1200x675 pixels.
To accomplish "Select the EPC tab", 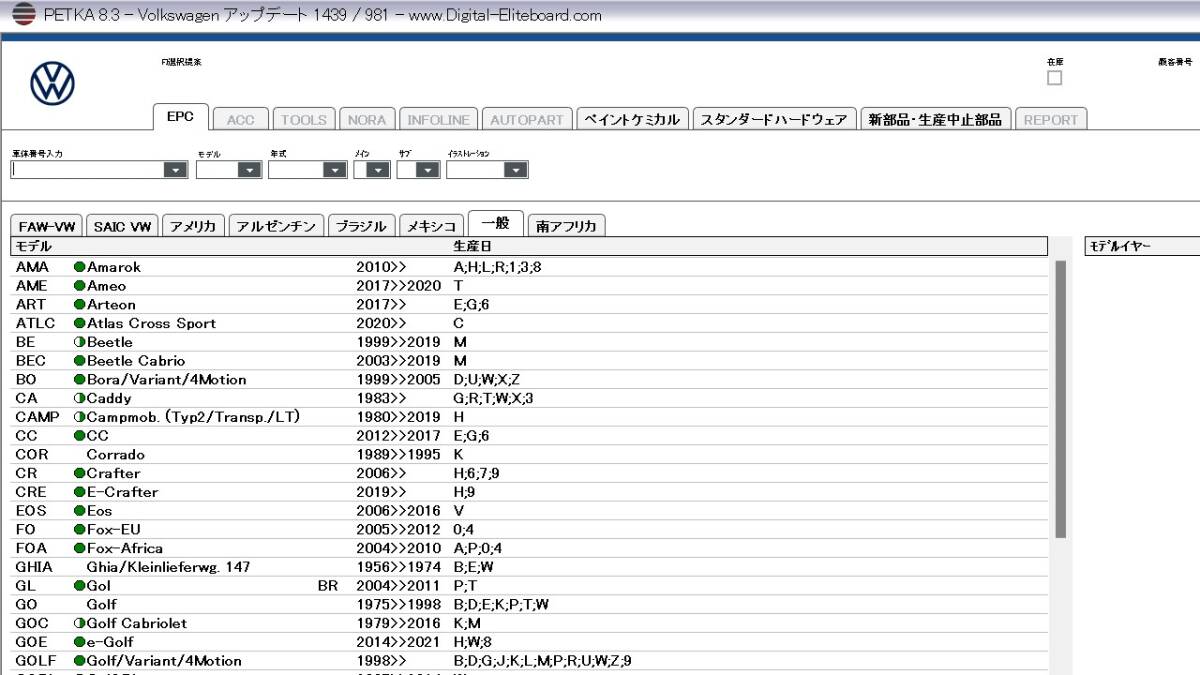I will click(x=180, y=117).
